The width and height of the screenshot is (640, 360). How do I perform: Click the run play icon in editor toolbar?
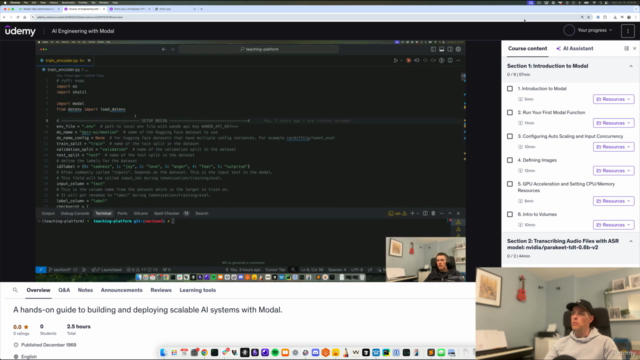pyautogui.click(x=395, y=60)
